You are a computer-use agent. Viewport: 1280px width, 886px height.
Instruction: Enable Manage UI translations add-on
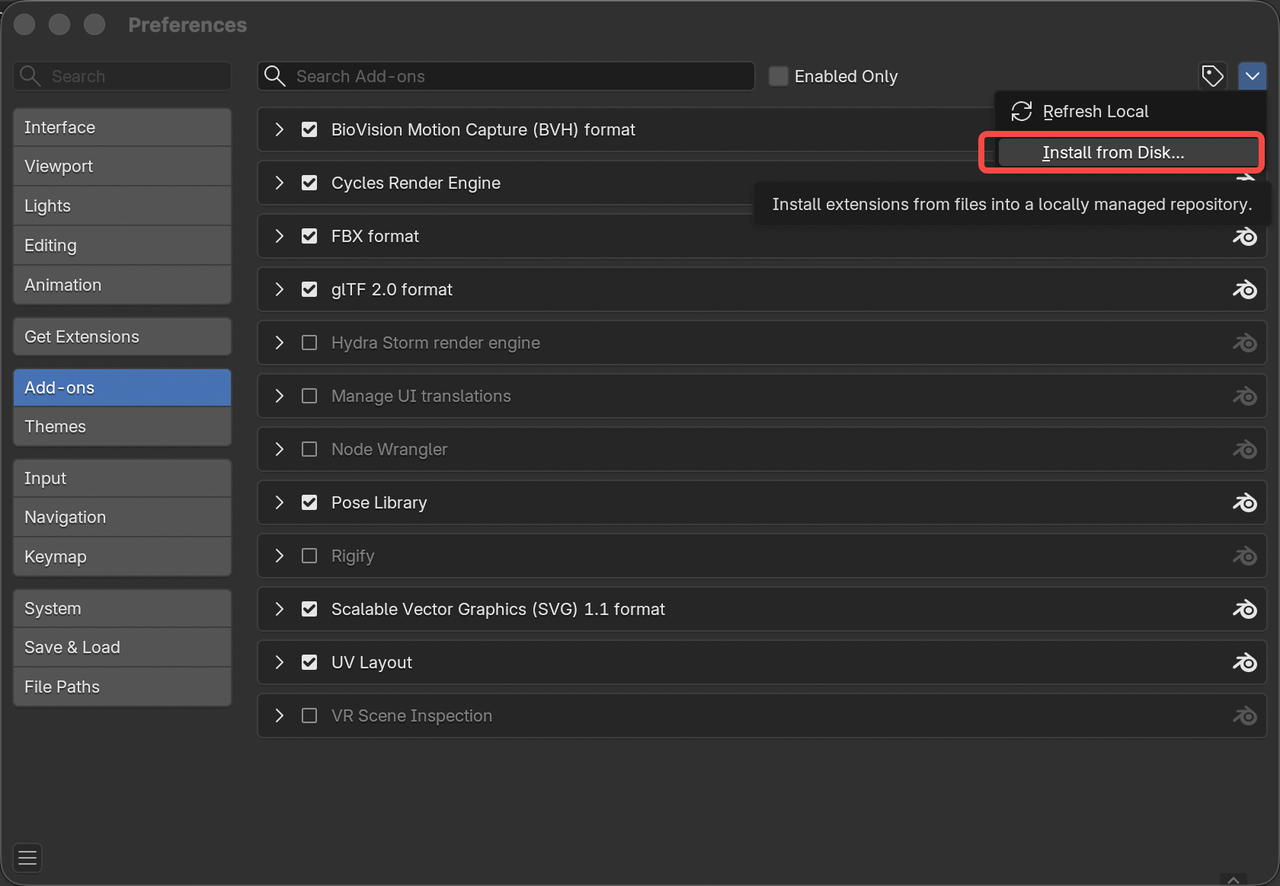click(309, 396)
